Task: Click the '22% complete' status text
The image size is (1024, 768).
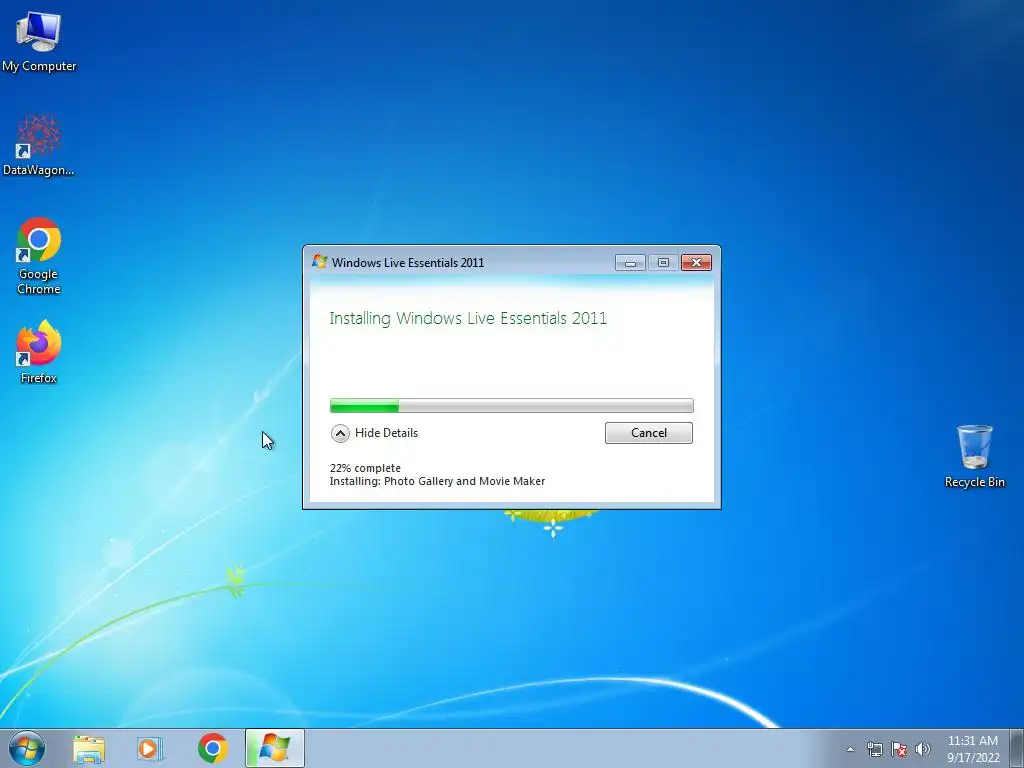Action: click(x=365, y=468)
